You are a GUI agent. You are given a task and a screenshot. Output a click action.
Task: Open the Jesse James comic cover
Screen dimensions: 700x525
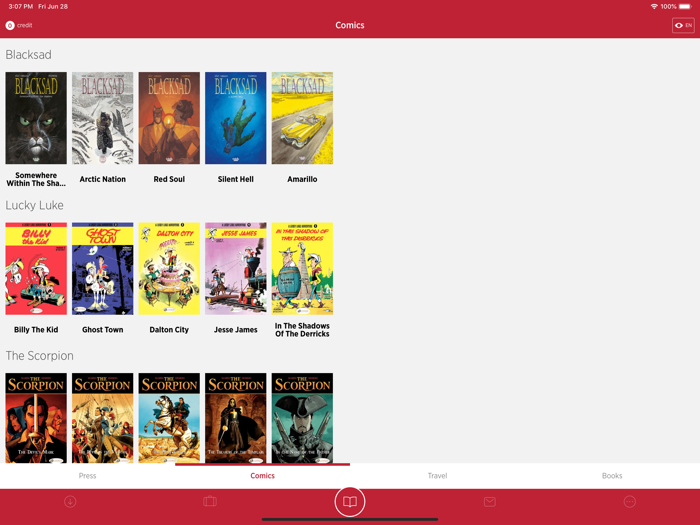pos(236,269)
